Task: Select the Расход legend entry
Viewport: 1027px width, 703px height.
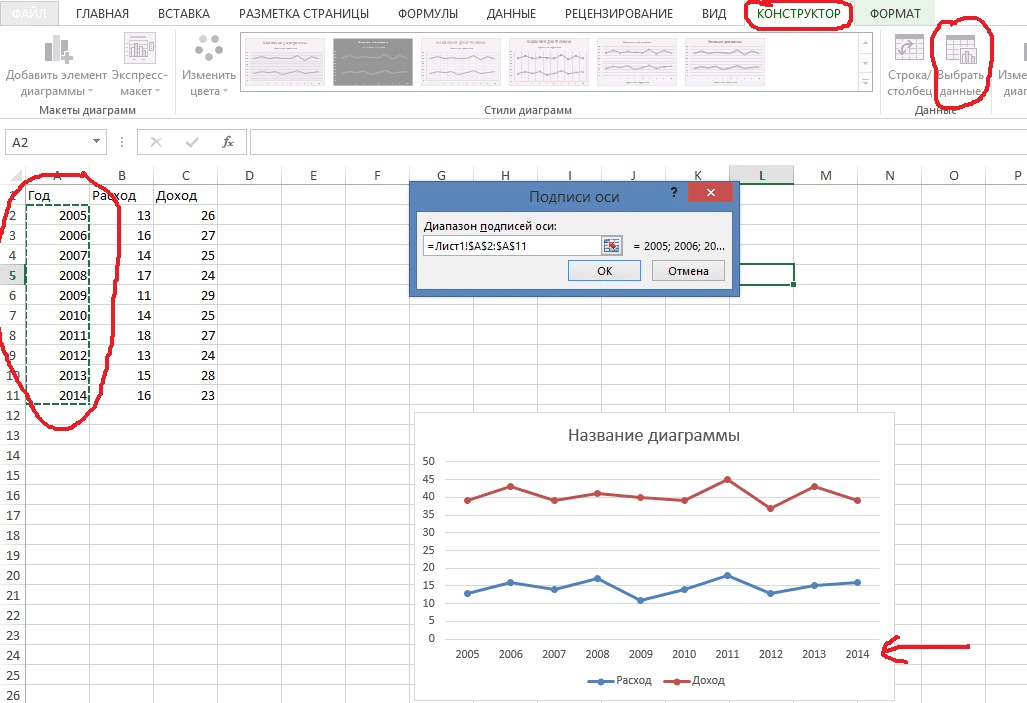Action: click(x=620, y=680)
